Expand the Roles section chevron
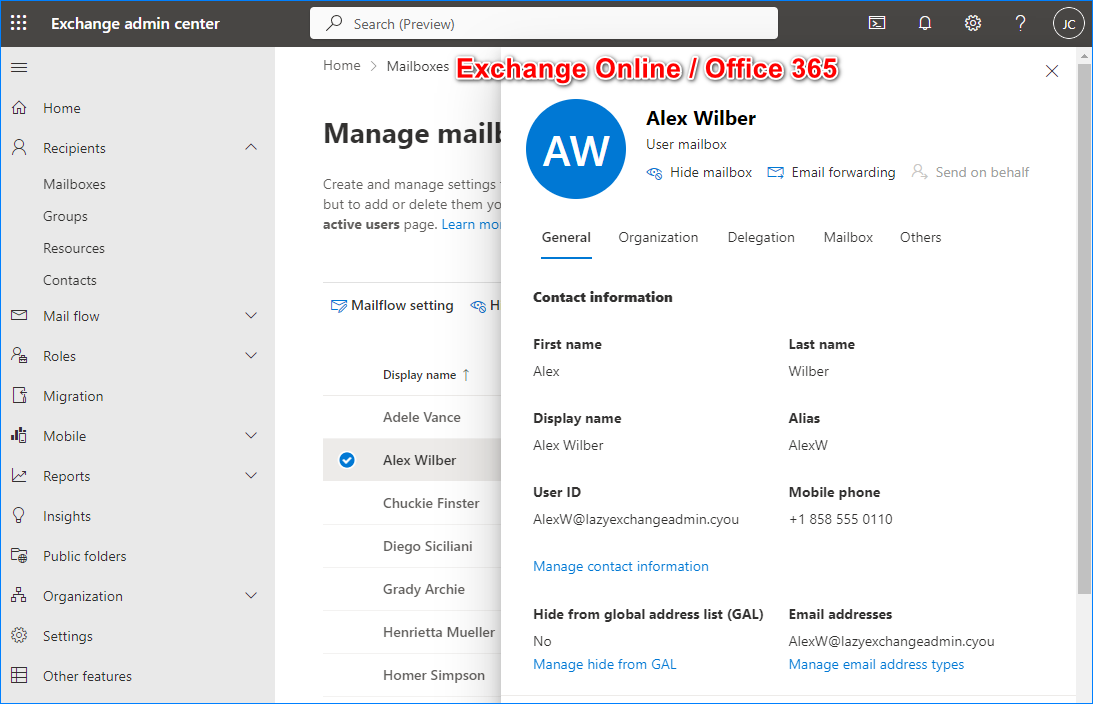The height and width of the screenshot is (704, 1093). 251,355
